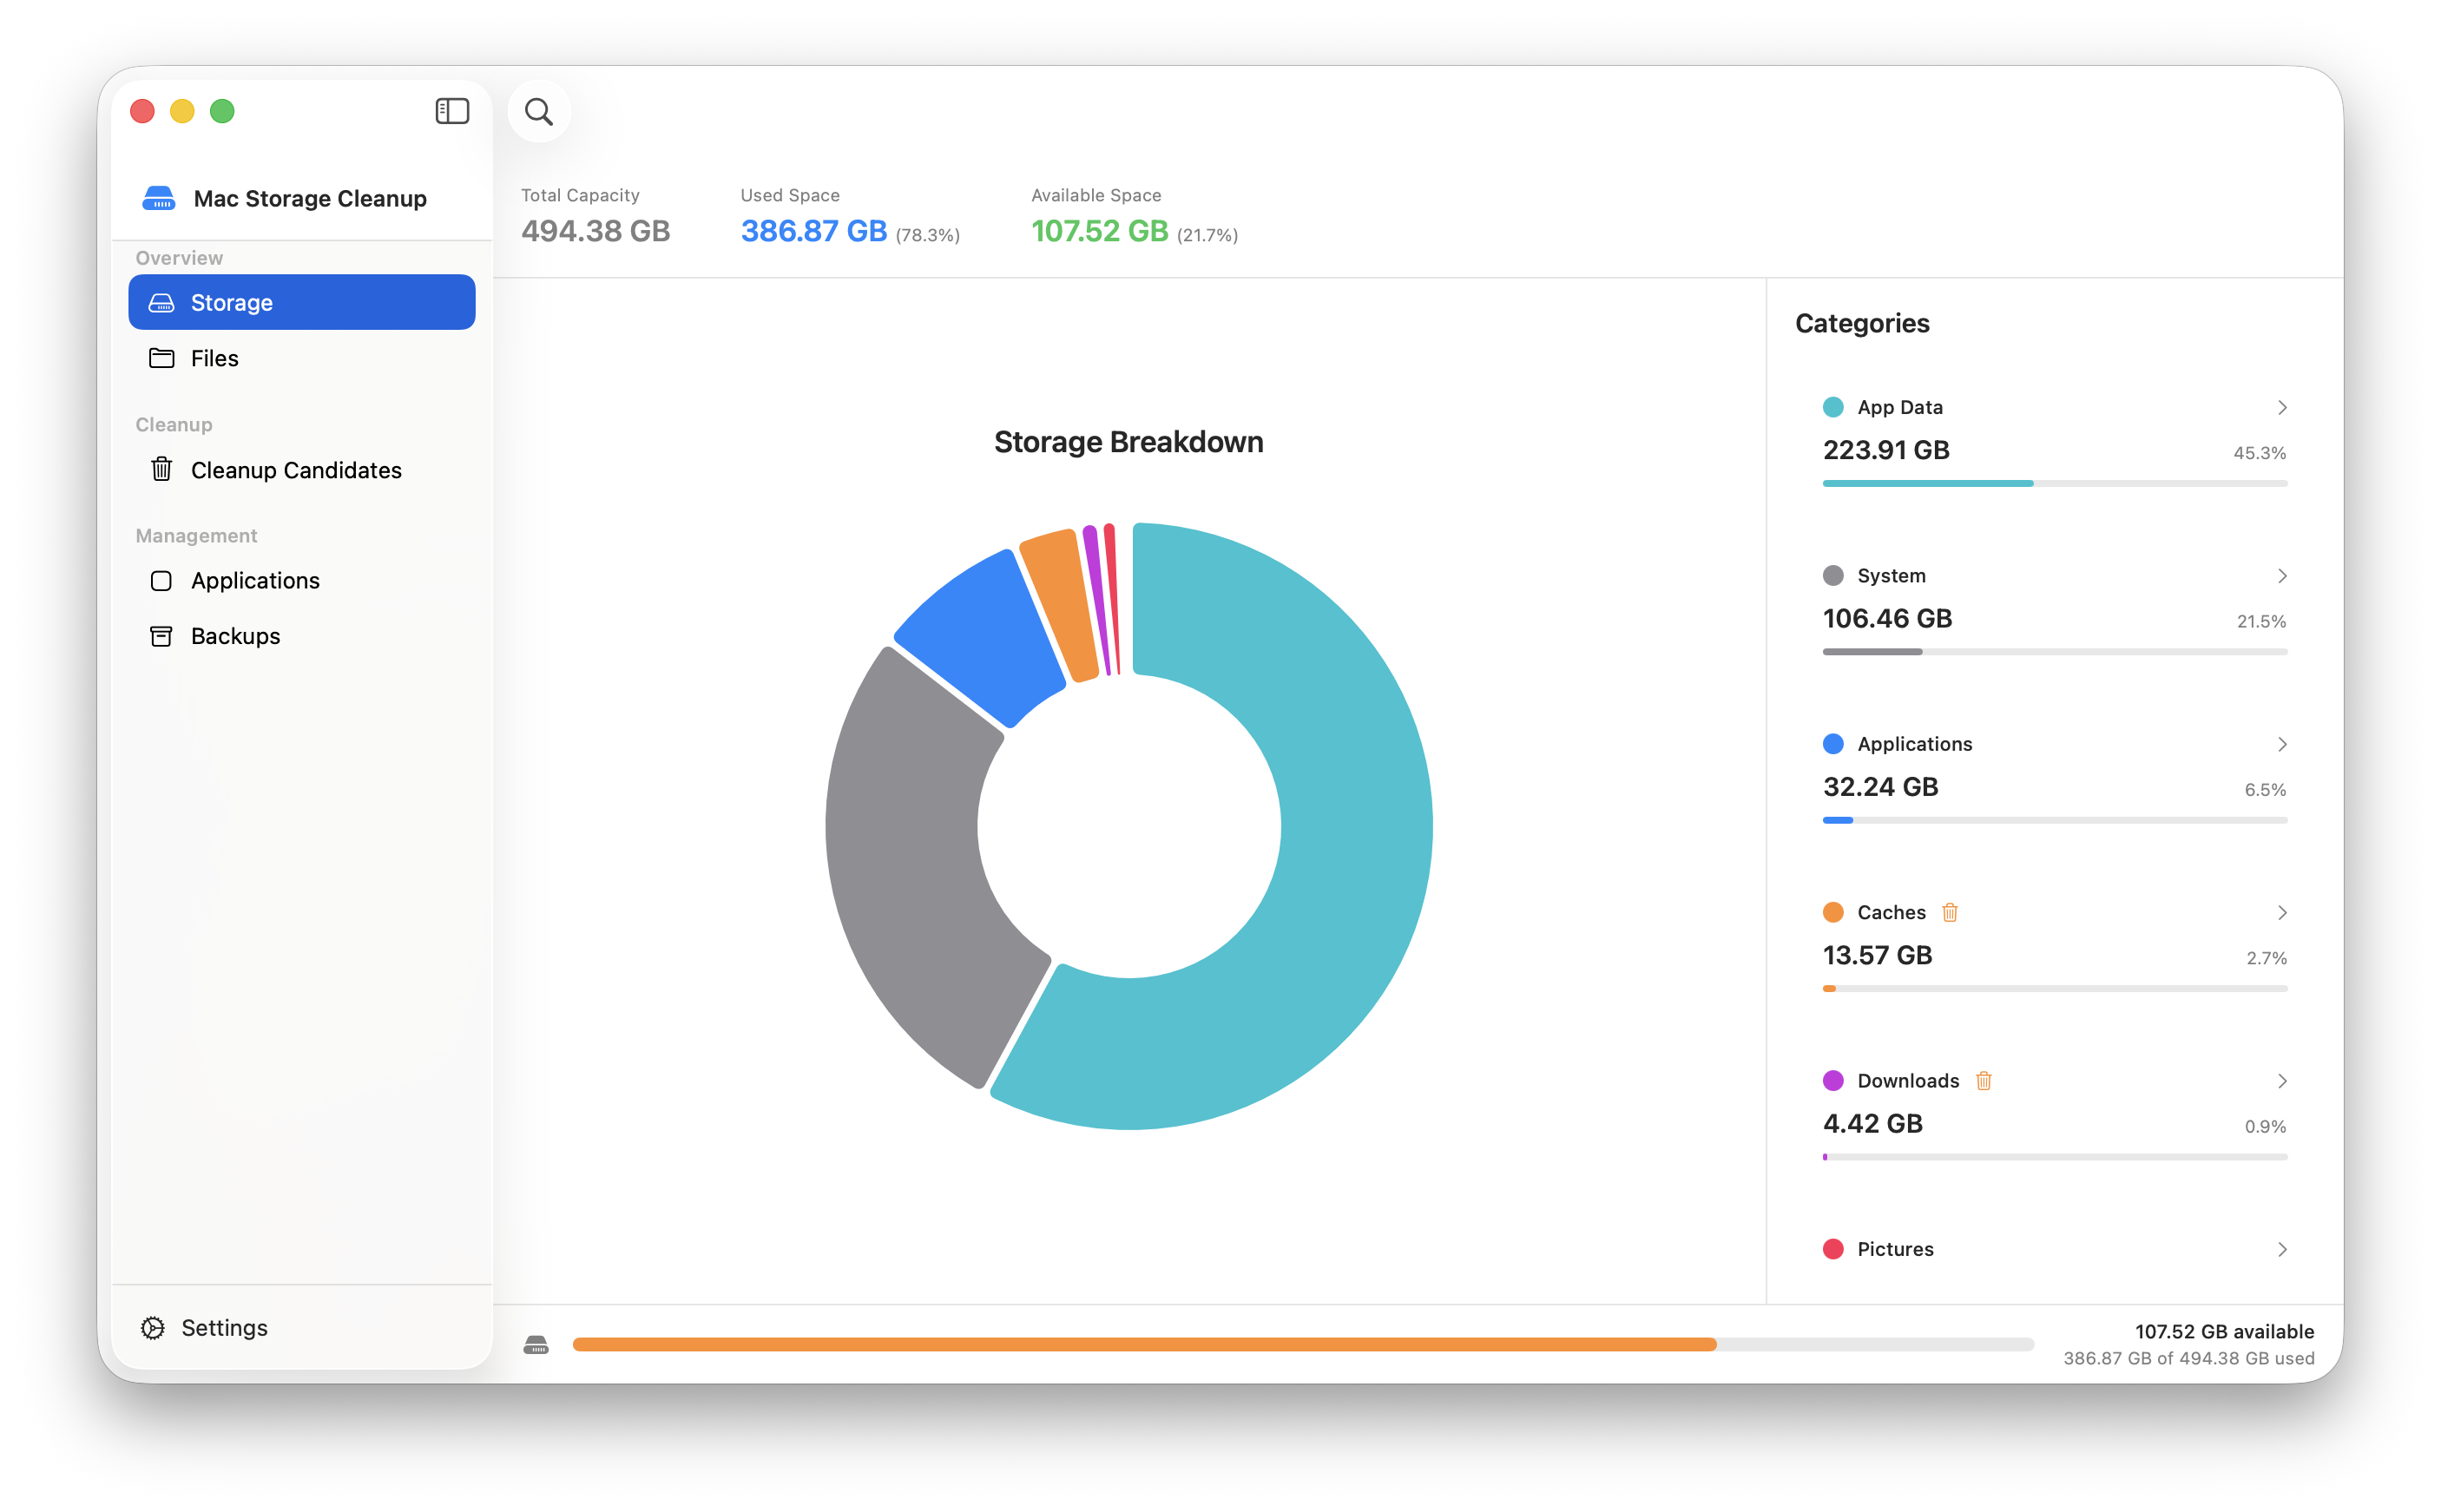Expand the App Data category chevron
Screen dimensions: 2441x1512
click(2281, 407)
